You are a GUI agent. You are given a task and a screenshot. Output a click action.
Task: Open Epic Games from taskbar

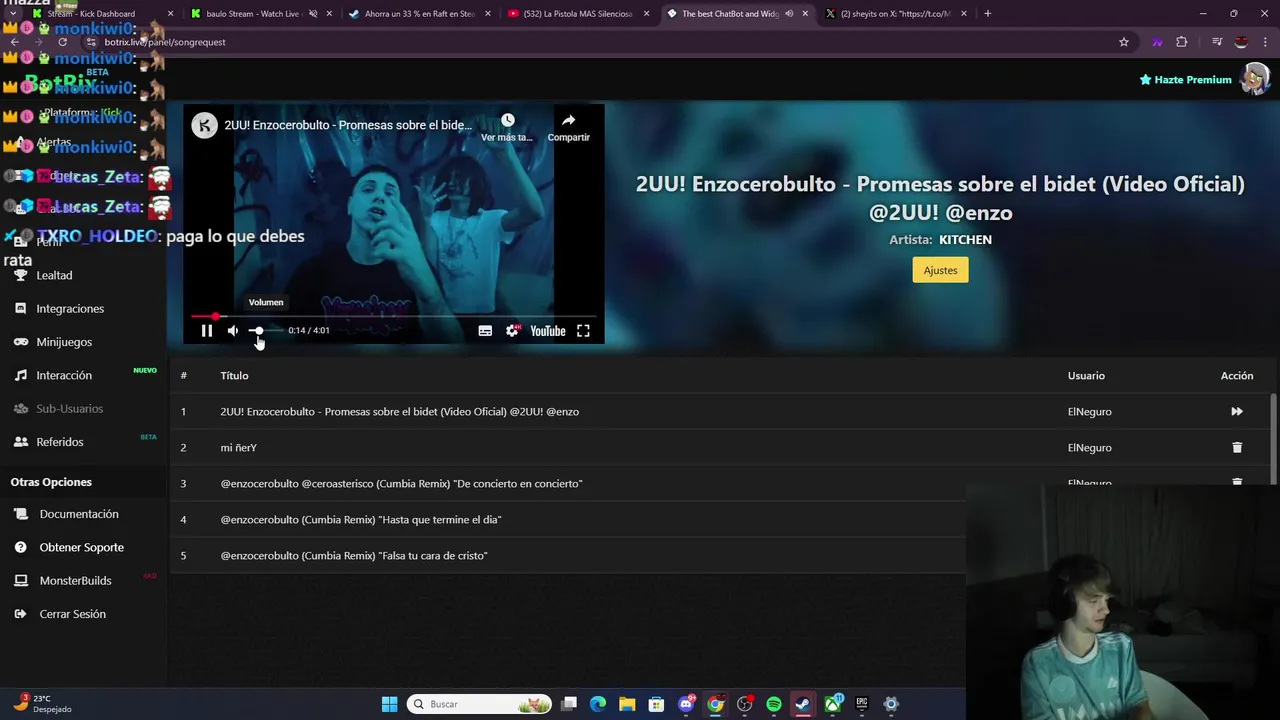click(862, 704)
